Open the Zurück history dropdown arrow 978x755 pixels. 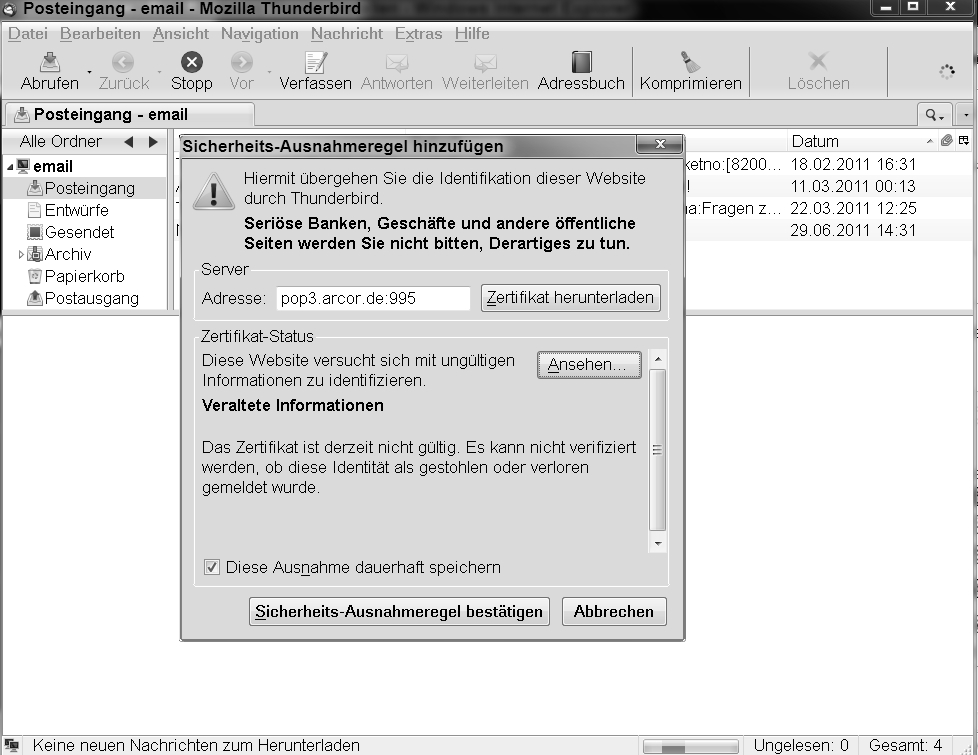159,72
